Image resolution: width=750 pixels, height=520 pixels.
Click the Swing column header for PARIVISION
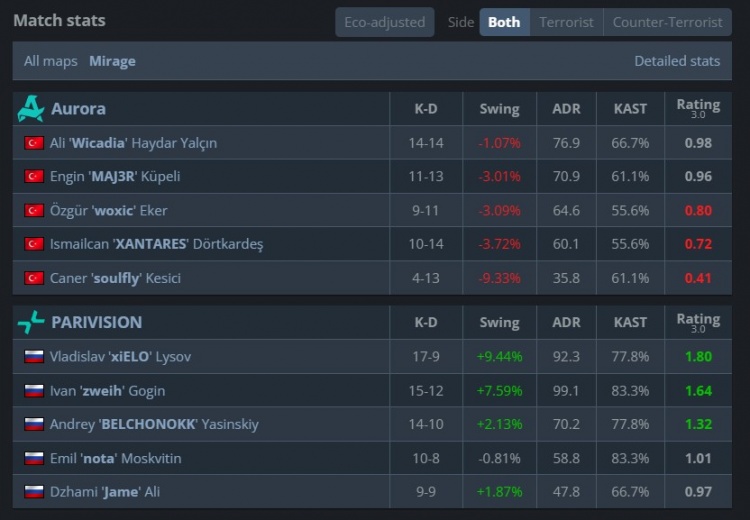pos(499,323)
